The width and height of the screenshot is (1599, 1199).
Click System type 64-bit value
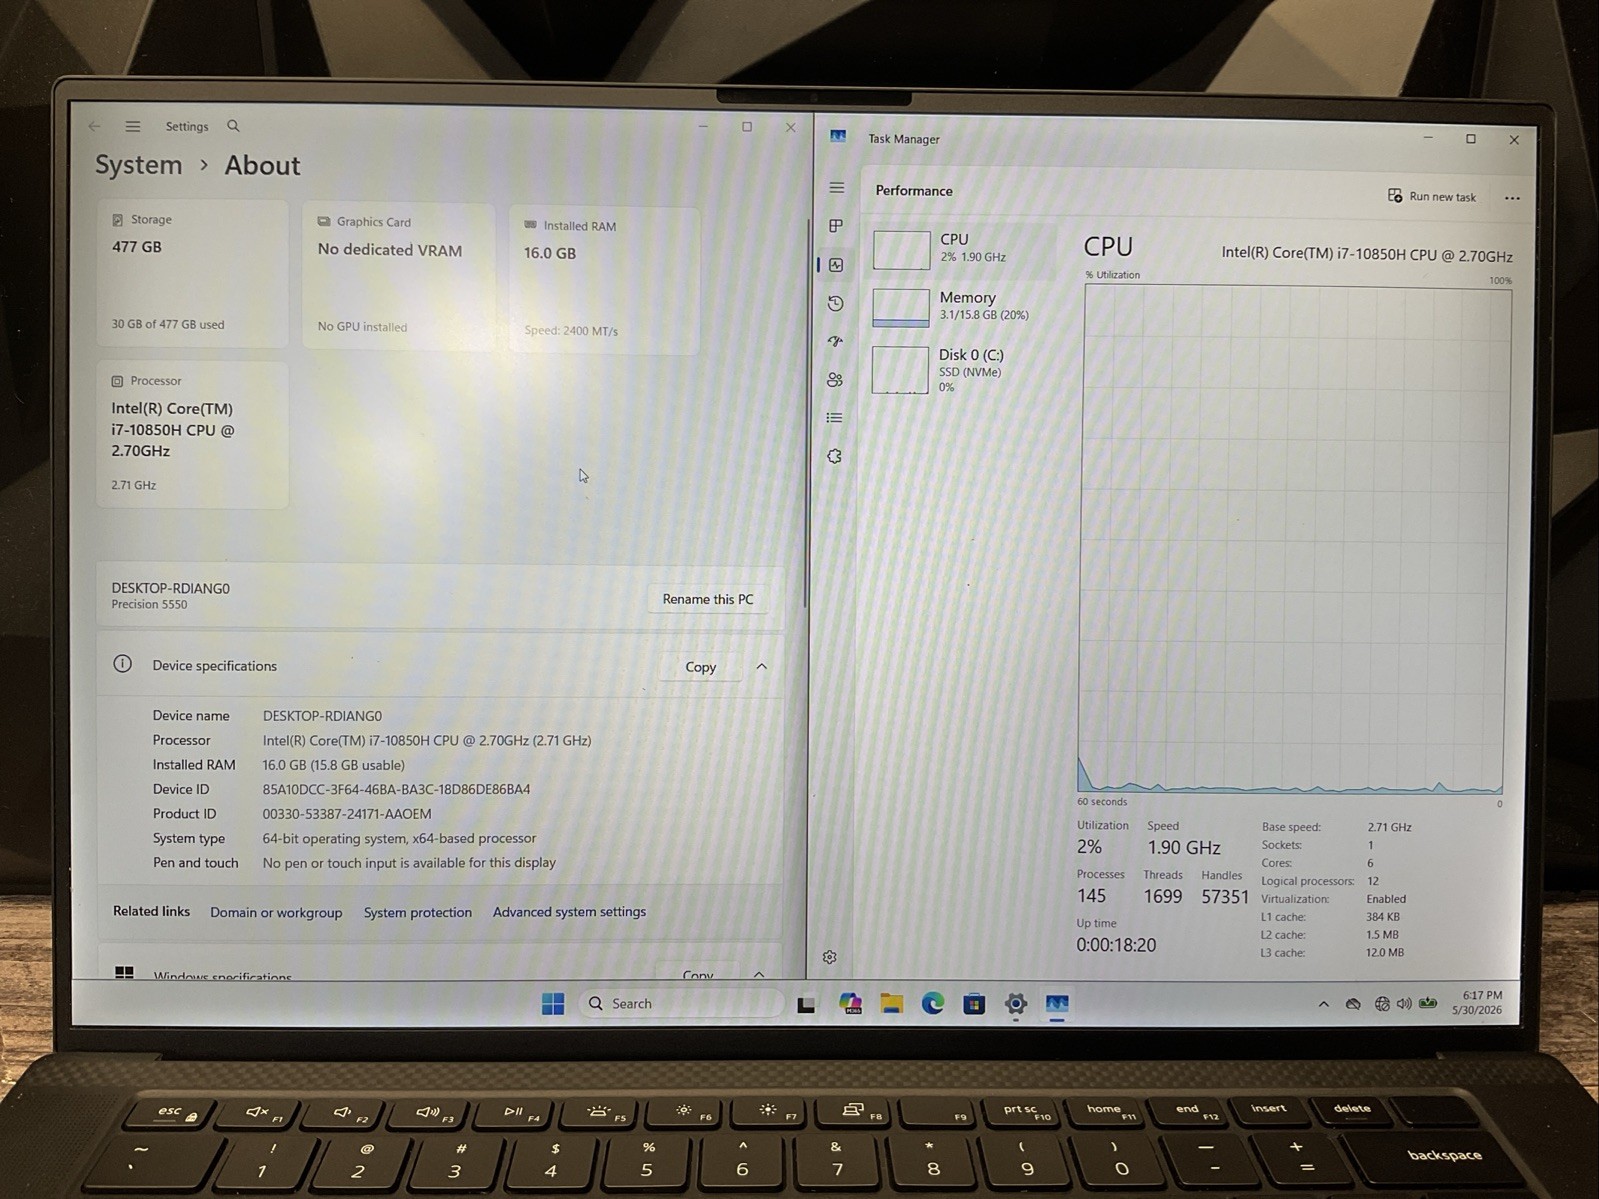399,838
